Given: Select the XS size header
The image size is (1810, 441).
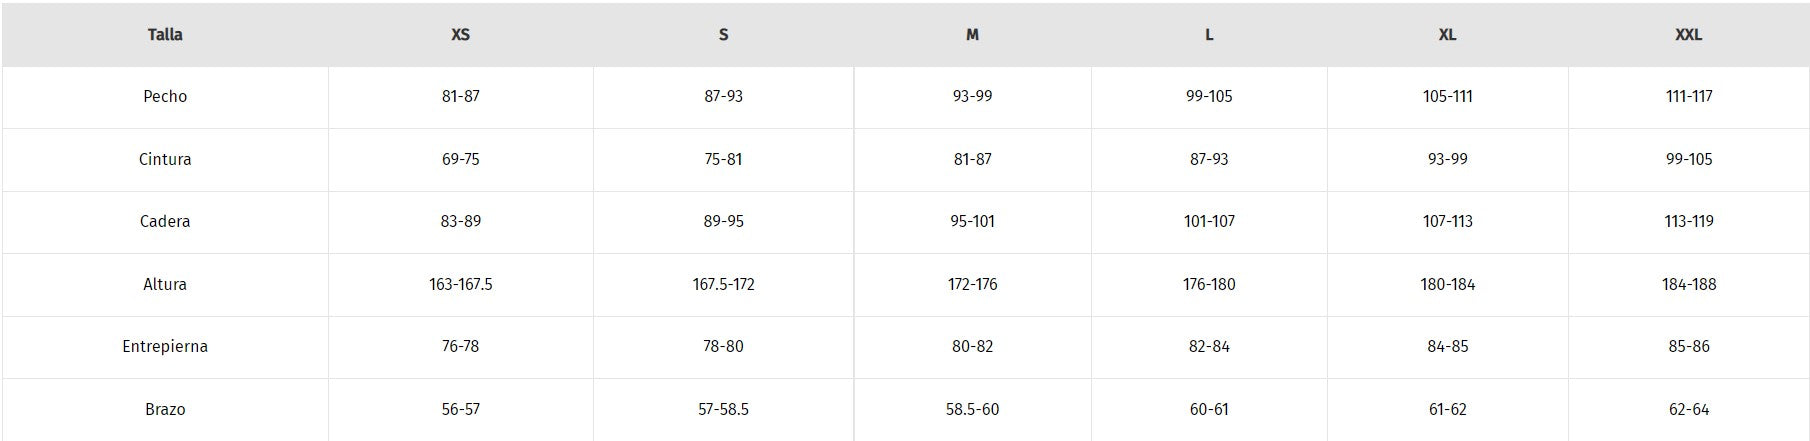Looking at the screenshot, I should point(460,35).
